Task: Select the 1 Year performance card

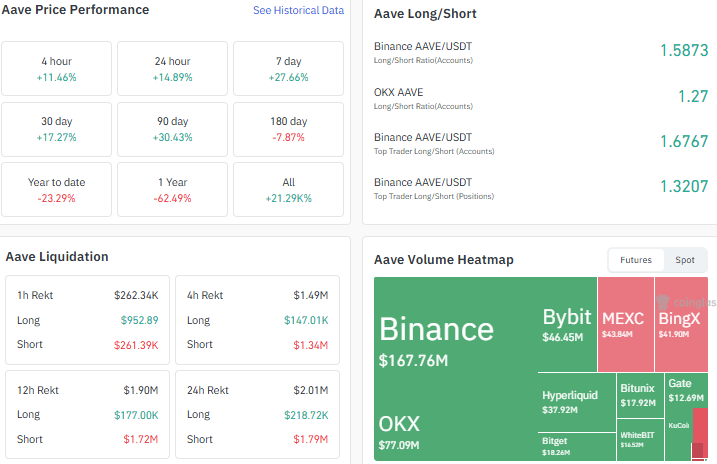Action: [x=172, y=190]
